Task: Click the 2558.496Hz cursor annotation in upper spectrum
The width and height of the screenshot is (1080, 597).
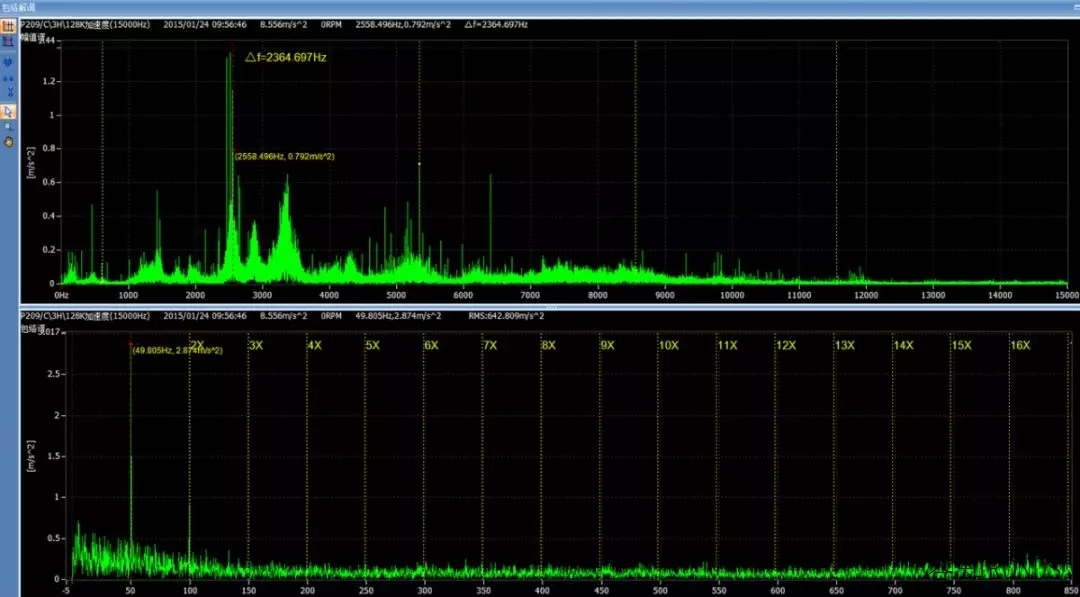Action: 285,156
